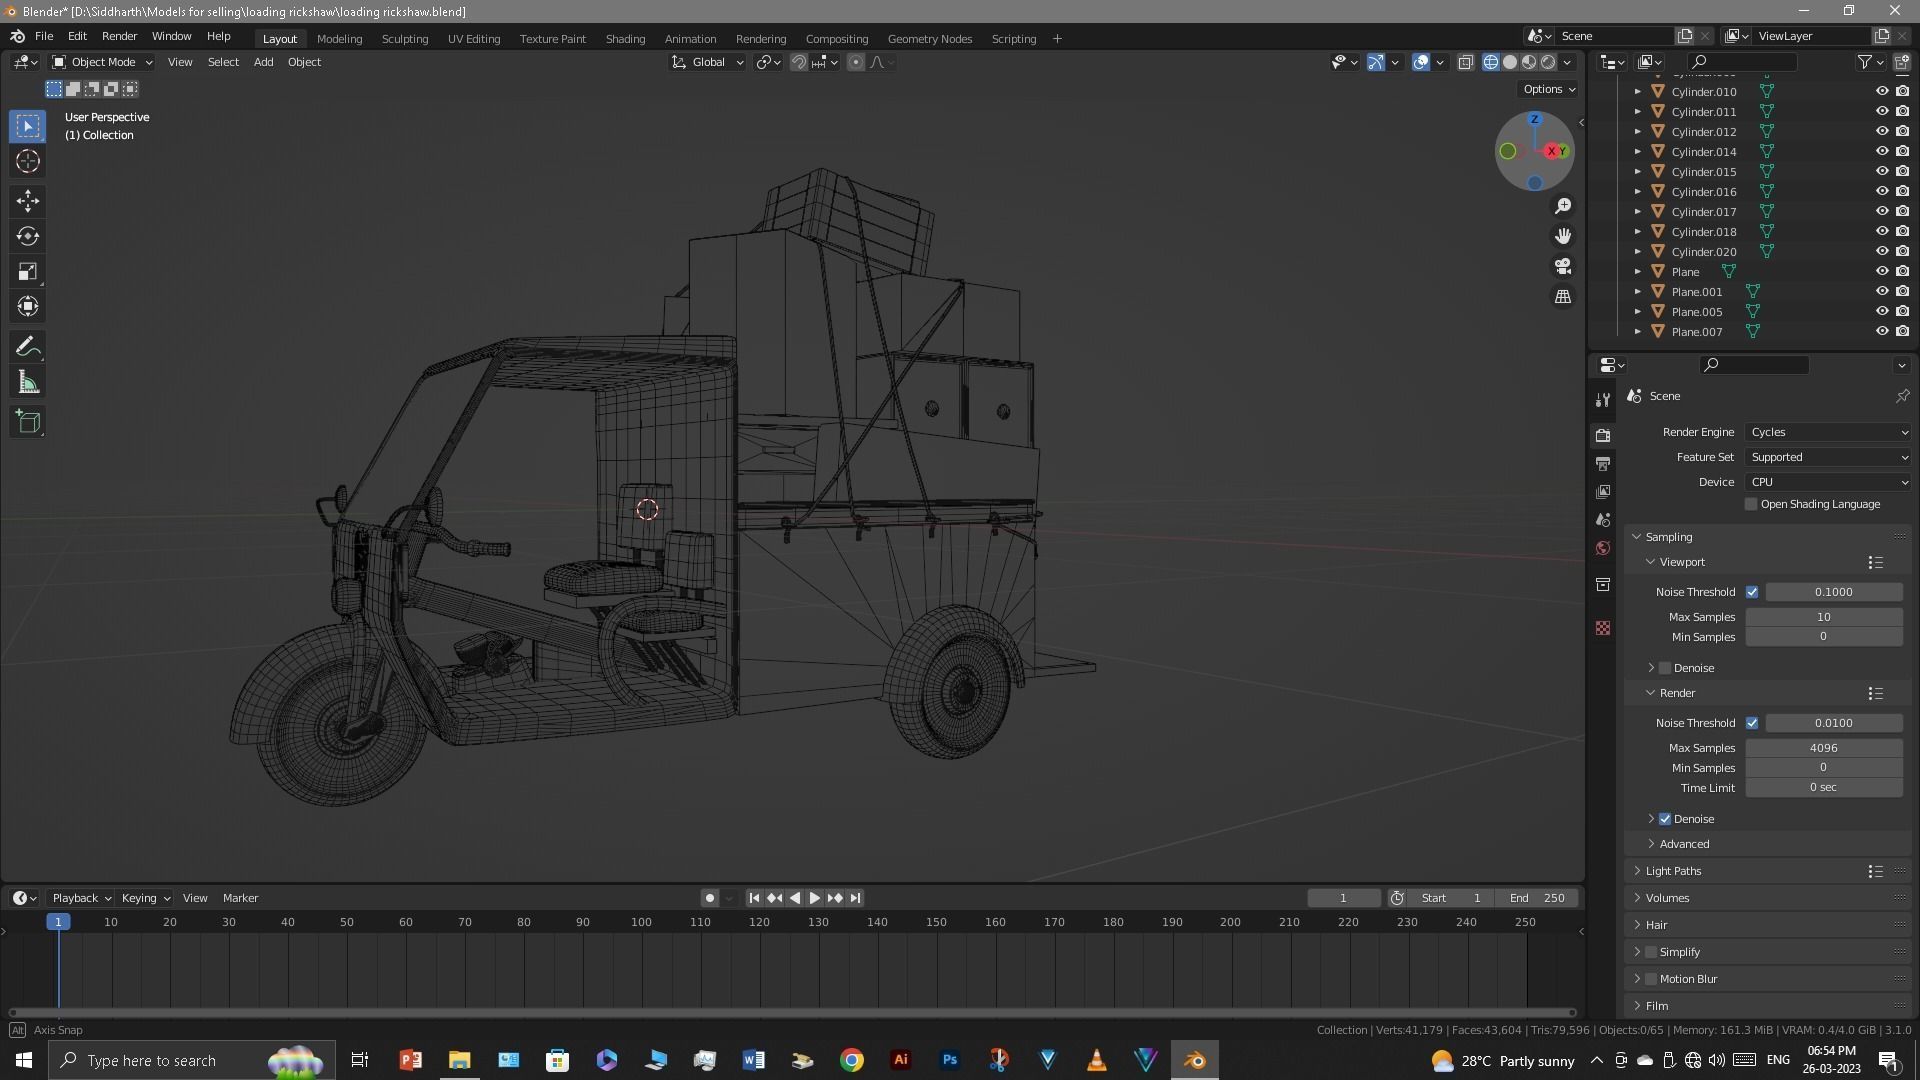Click Render Max Samples field 4096

coord(1824,748)
